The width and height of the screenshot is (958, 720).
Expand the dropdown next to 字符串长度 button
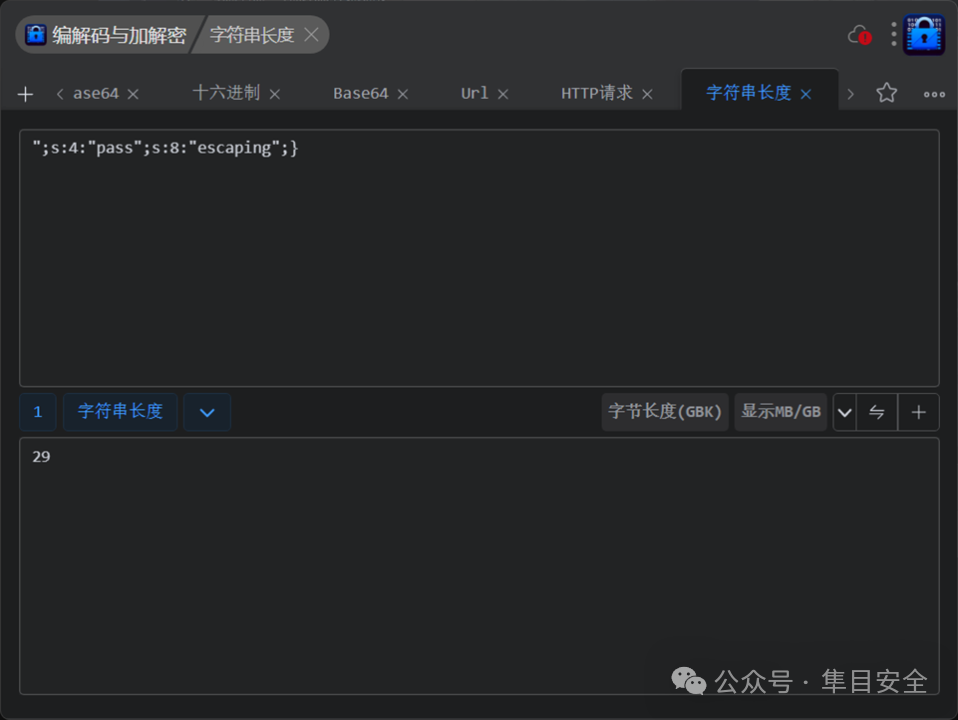point(207,413)
